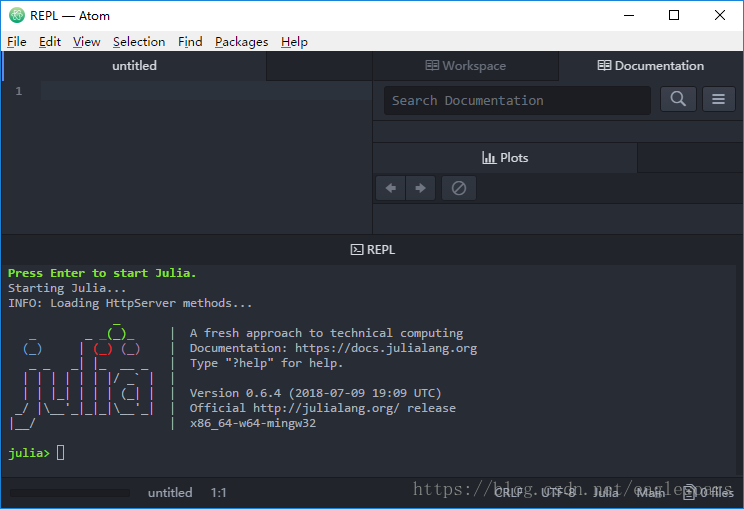Select the Plots pane tab
This screenshot has width=744, height=509.
pos(505,158)
